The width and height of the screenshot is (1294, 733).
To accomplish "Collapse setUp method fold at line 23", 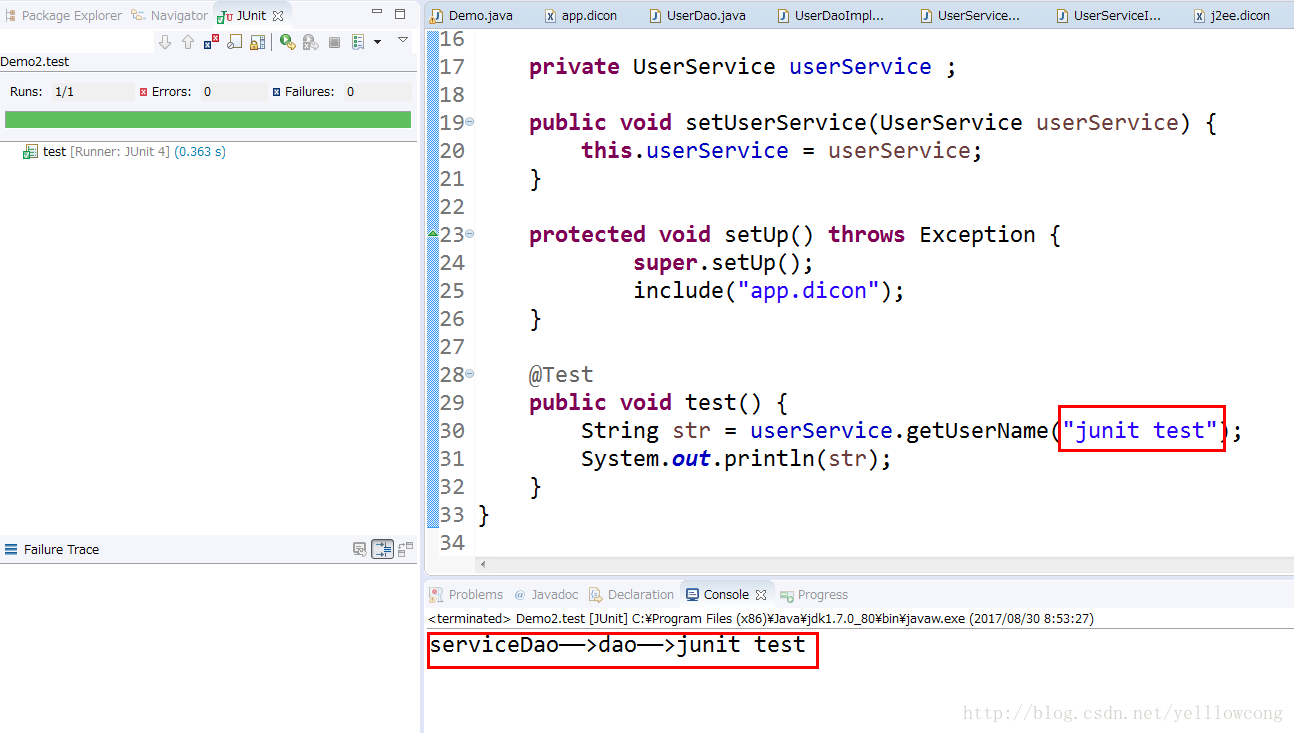I will click(x=470, y=234).
